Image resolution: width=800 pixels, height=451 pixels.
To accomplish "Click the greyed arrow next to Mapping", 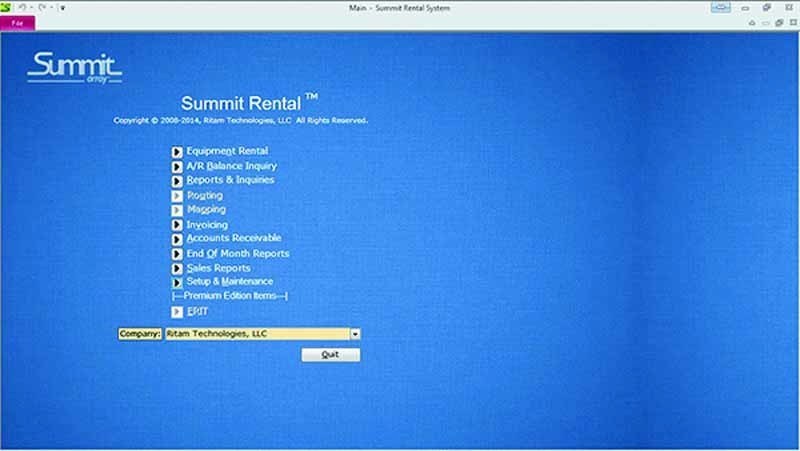I will [177, 210].
